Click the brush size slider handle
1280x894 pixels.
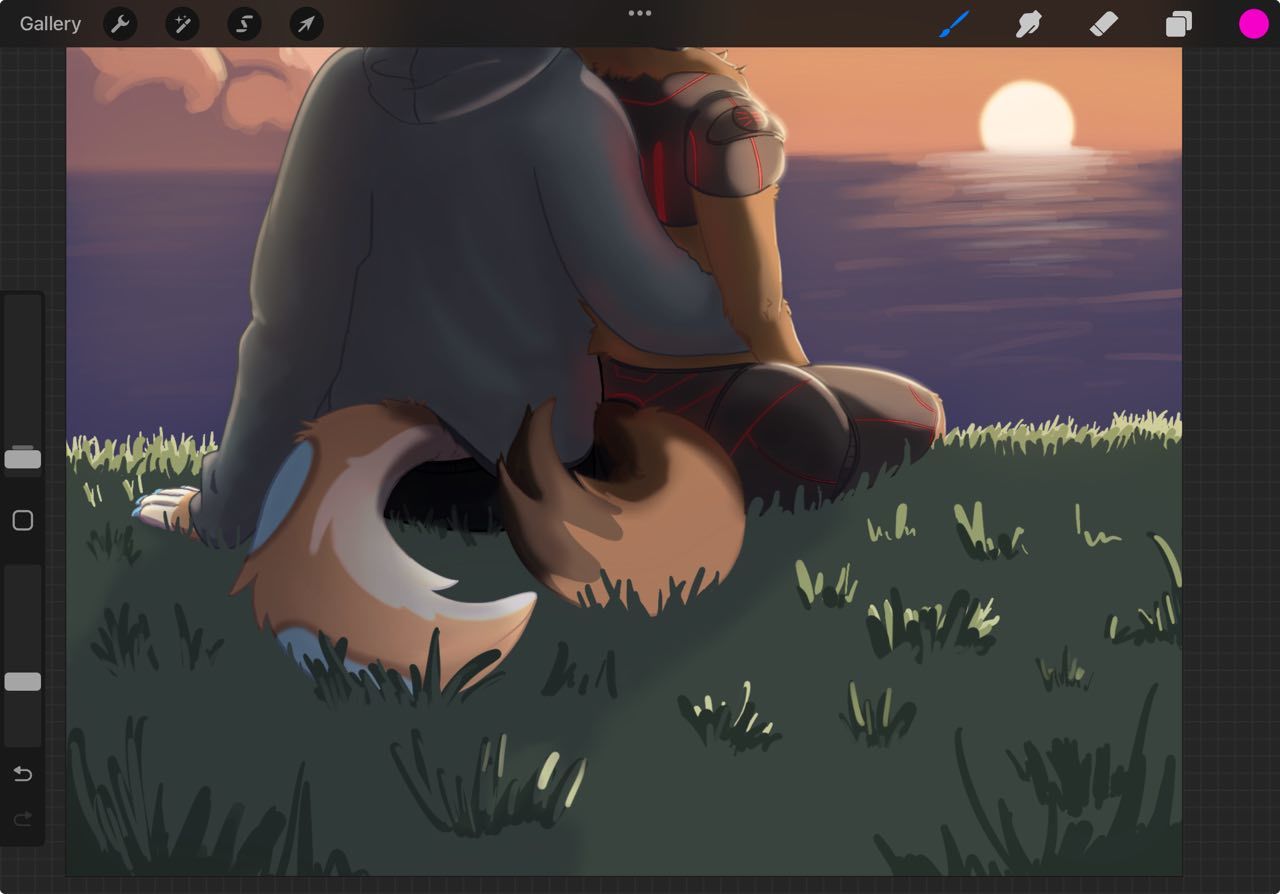(x=23, y=459)
